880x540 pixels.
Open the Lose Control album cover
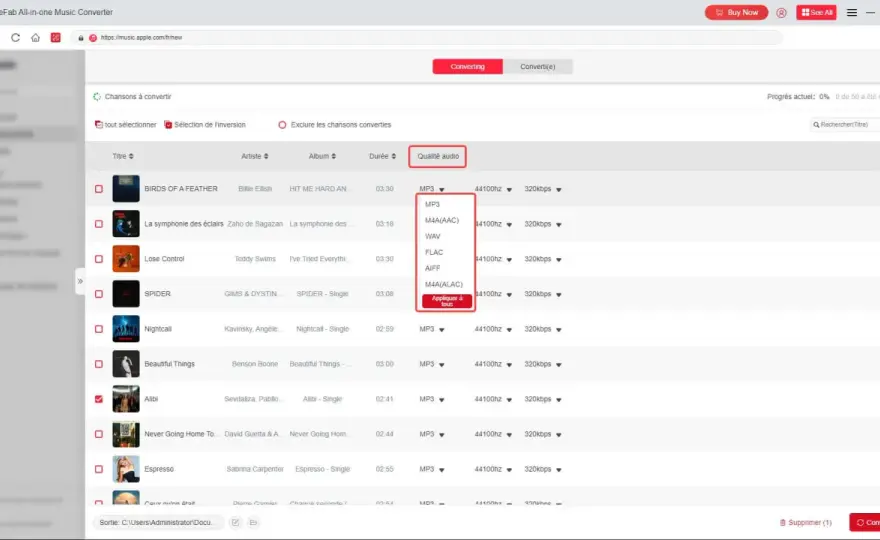pyautogui.click(x=126, y=259)
